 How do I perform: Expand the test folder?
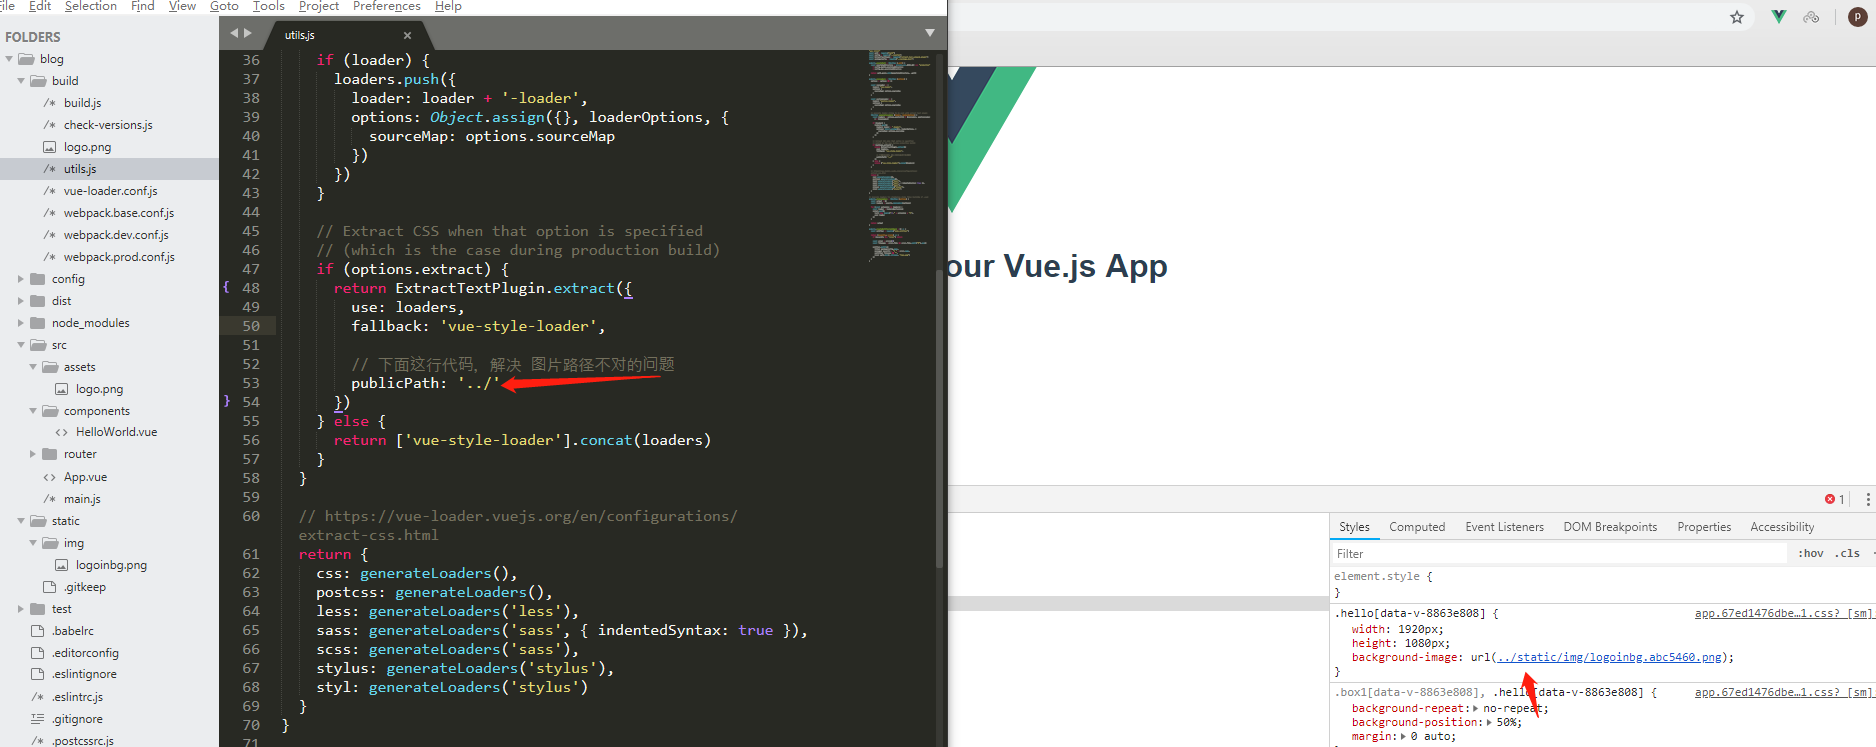21,609
